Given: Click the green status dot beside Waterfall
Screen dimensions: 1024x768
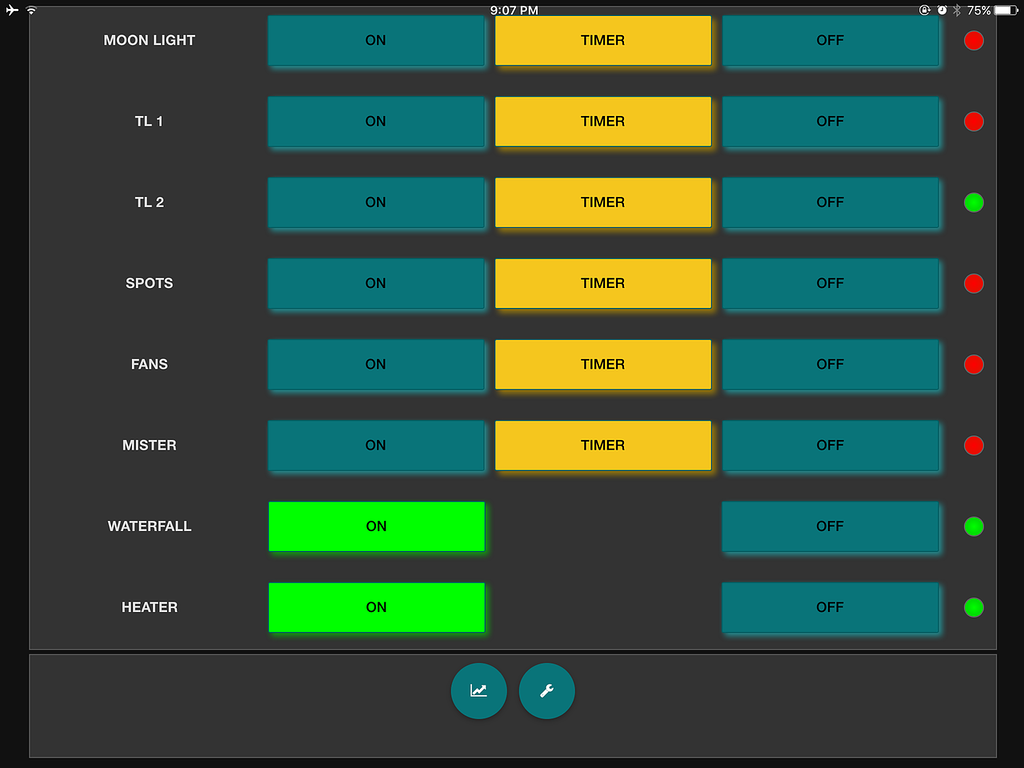Looking at the screenshot, I should [x=973, y=526].
